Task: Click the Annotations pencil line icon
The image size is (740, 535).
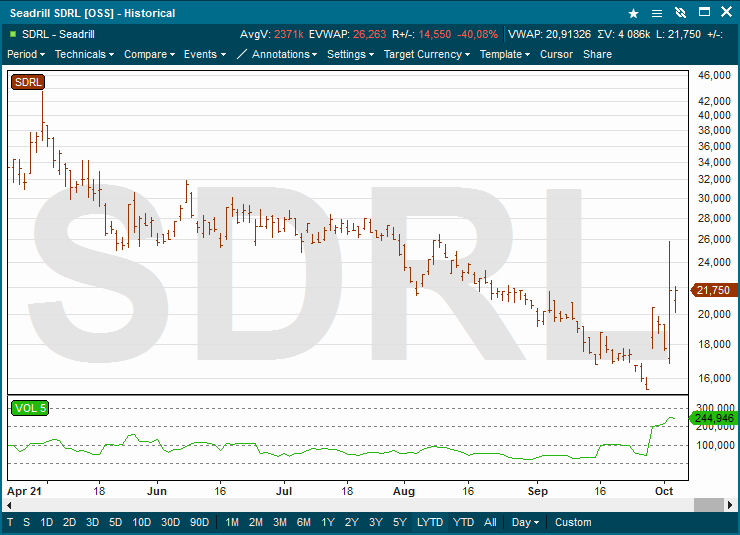Action: (x=242, y=54)
